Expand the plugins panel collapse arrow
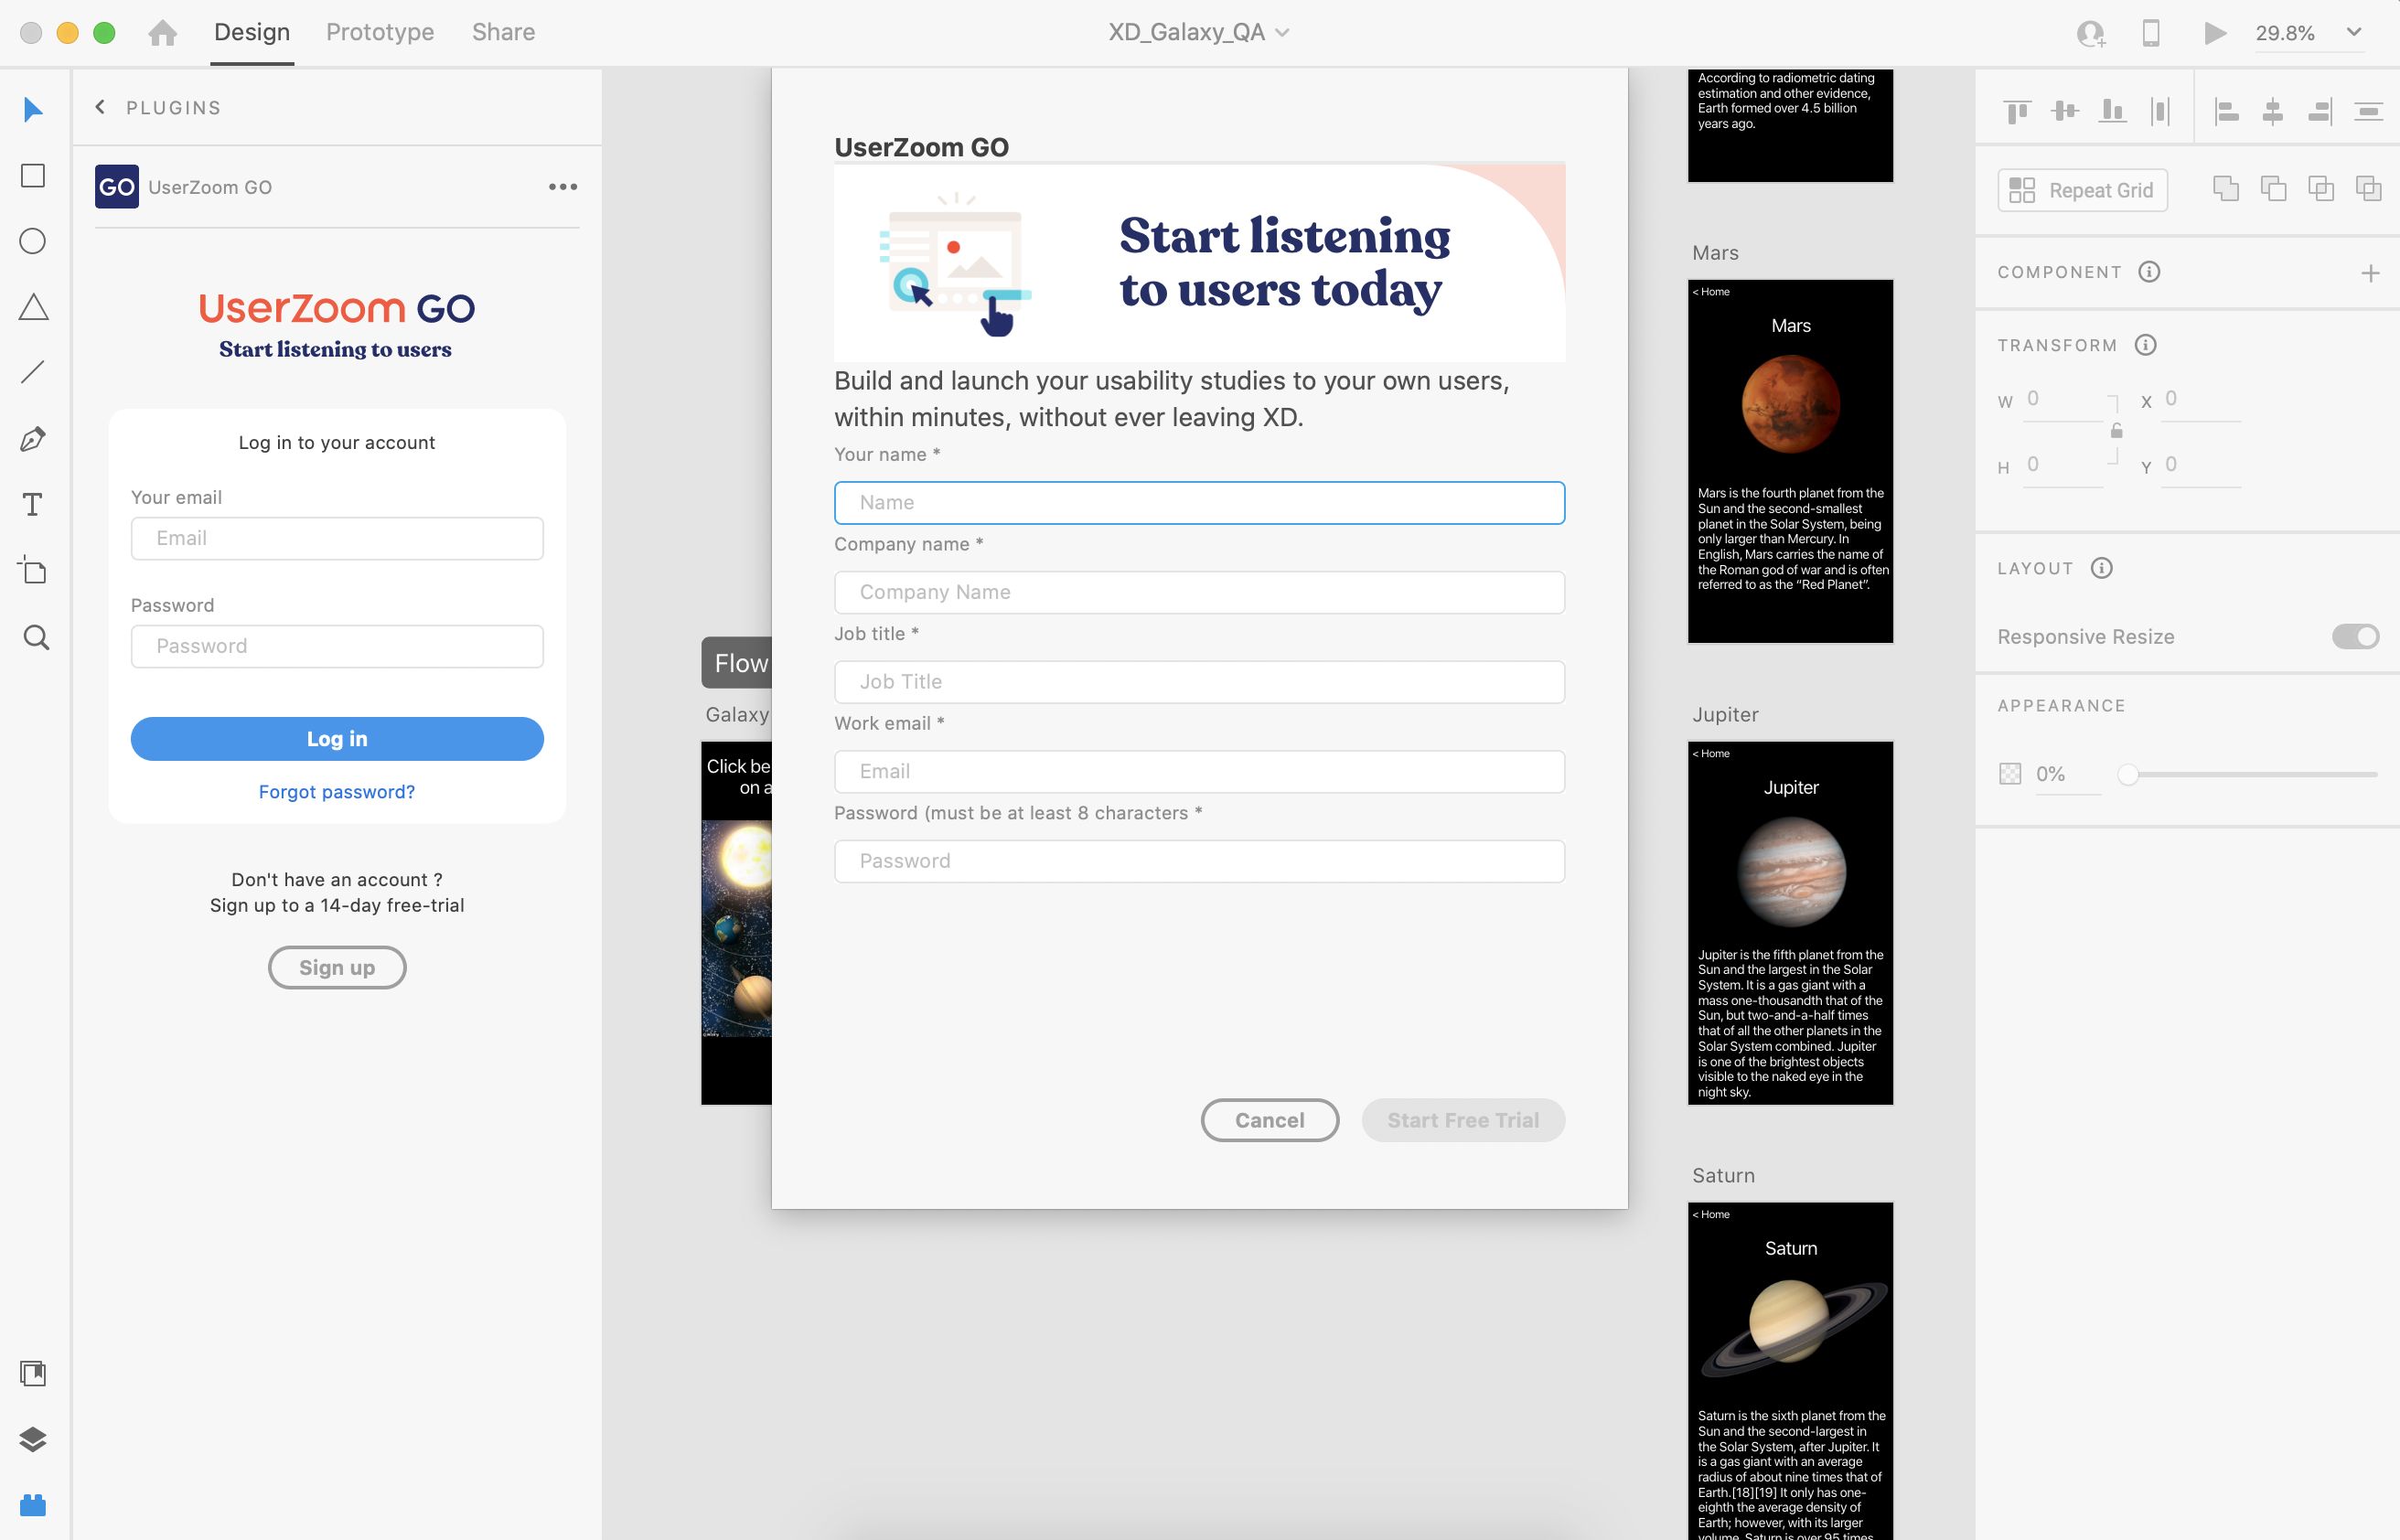 pyautogui.click(x=100, y=109)
